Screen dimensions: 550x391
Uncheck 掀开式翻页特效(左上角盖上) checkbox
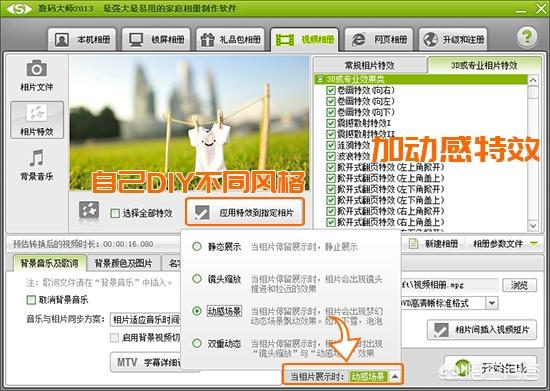(x=331, y=178)
